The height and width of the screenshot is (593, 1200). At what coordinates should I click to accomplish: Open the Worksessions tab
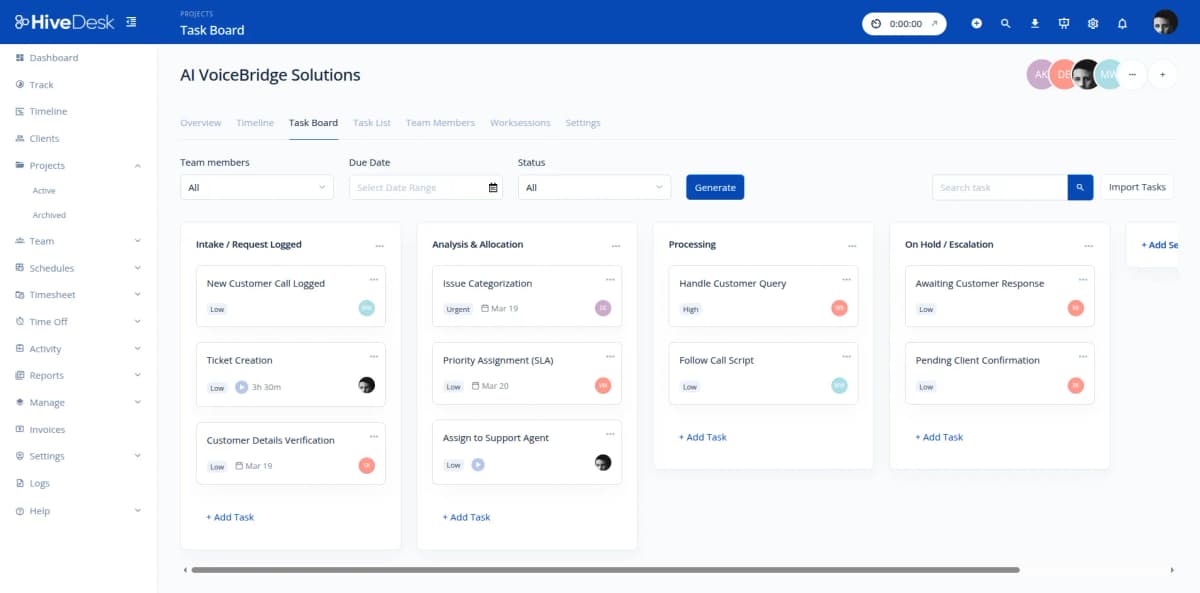click(x=520, y=122)
